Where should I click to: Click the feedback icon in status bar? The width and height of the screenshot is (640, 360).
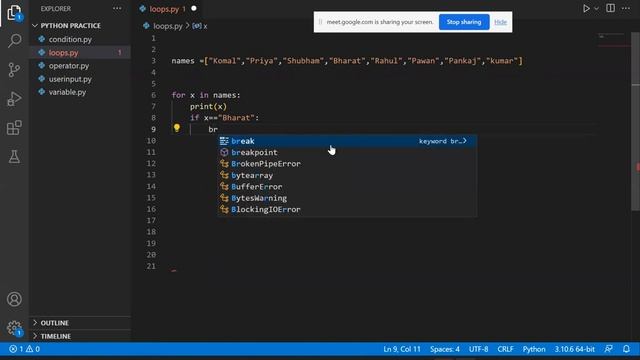[609, 349]
